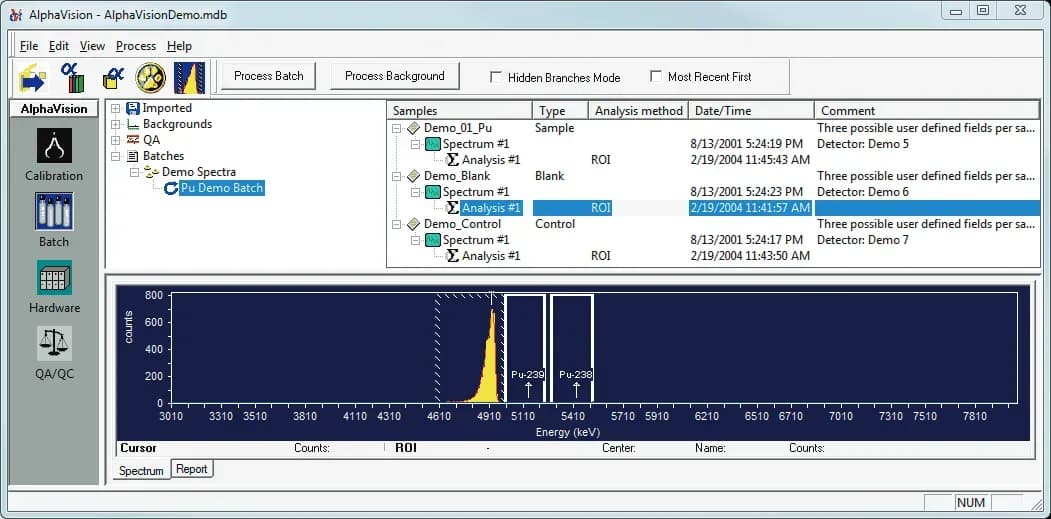Click the yellow peak in the spectrum
Viewport: 1051px width, 519px height.
492,365
